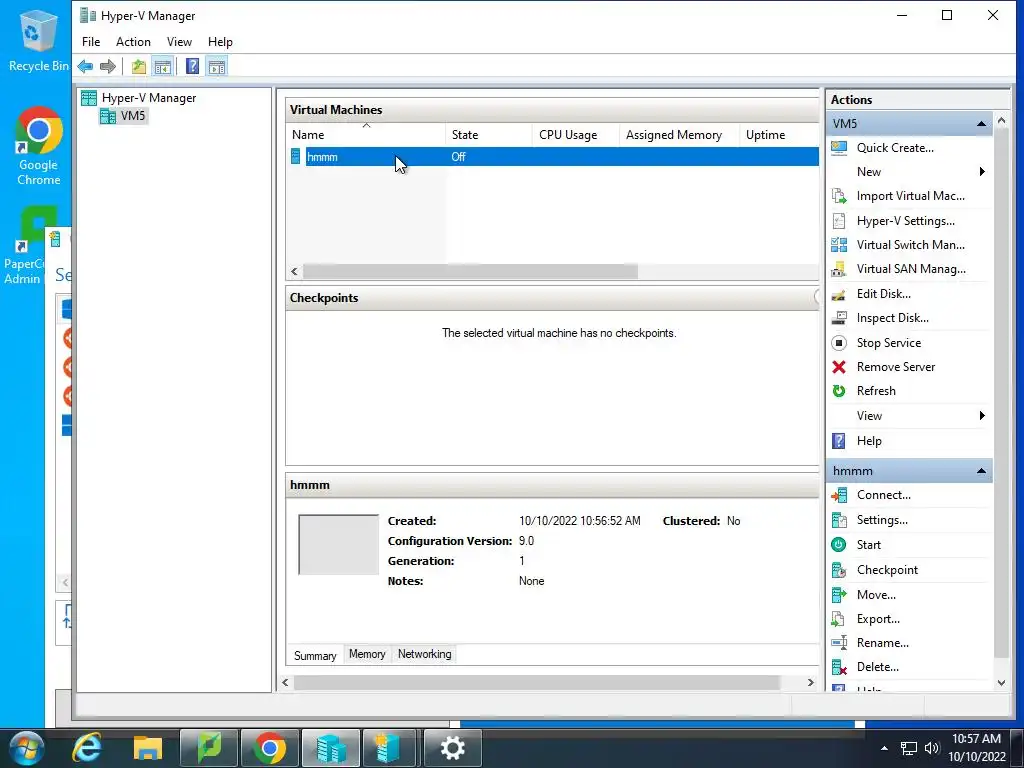Image resolution: width=1024 pixels, height=768 pixels.
Task: Select Hyper-V Manager root in tree
Action: click(148, 98)
